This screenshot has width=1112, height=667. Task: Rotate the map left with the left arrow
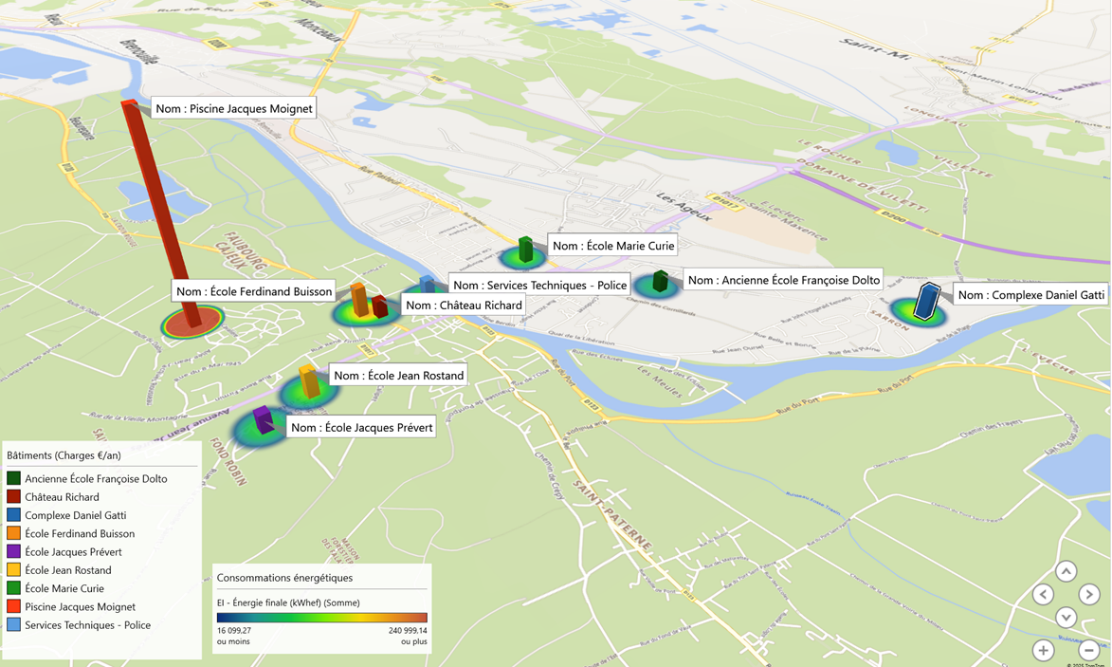1043,595
